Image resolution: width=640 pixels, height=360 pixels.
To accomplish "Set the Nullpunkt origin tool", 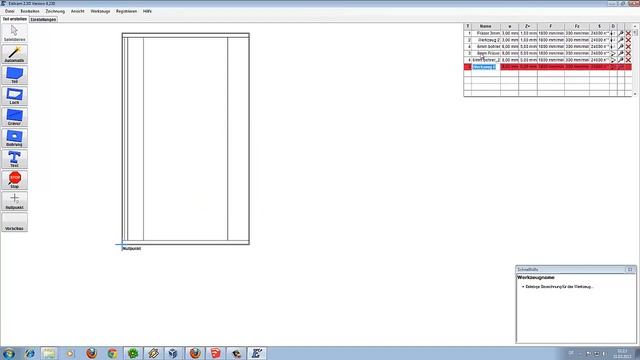I will (x=14, y=201).
